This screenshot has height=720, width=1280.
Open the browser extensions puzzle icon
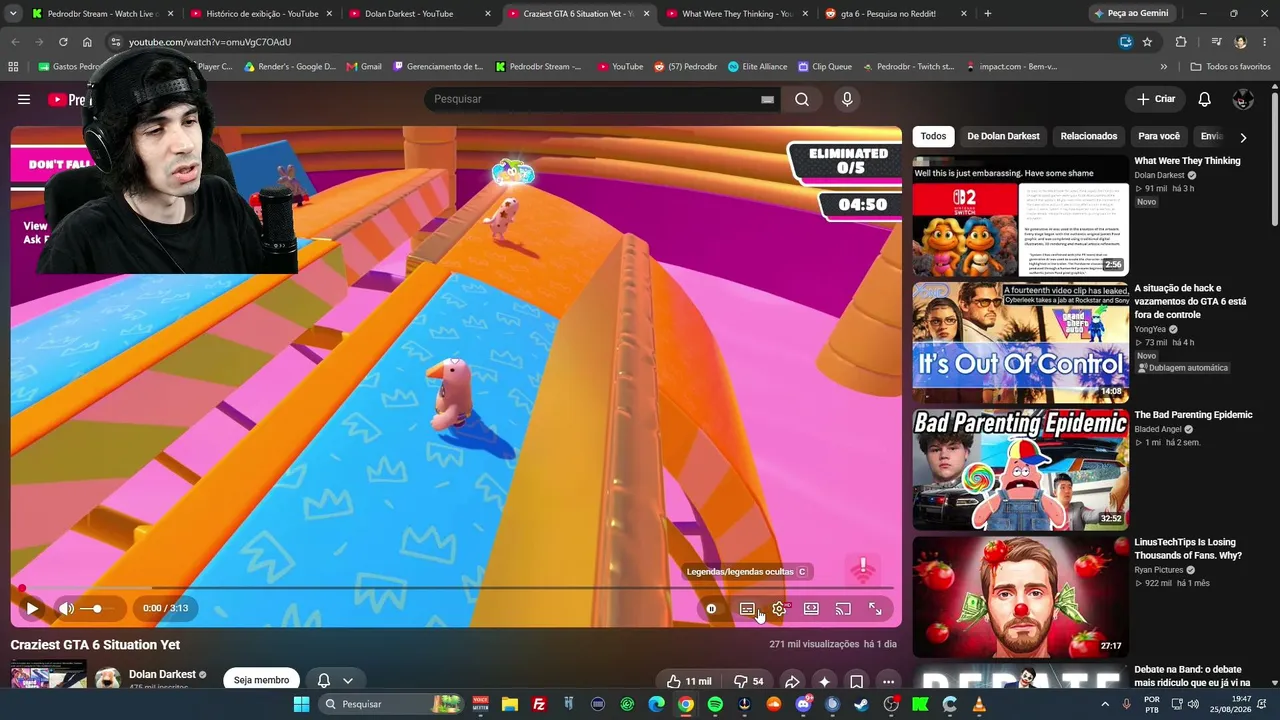click(x=1181, y=42)
